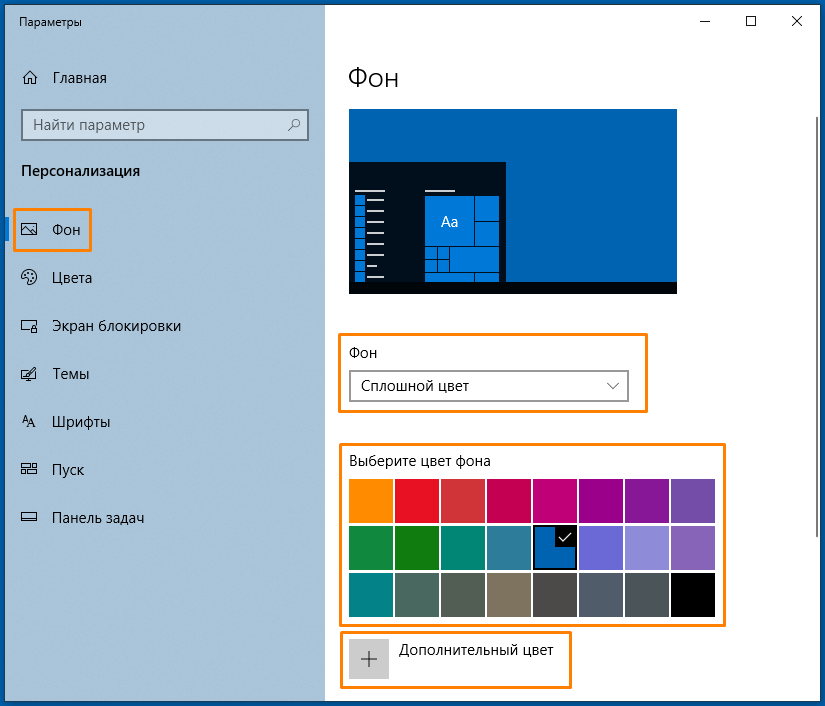Click the search magnifier icon
This screenshot has height=706, width=825.
tap(294, 125)
